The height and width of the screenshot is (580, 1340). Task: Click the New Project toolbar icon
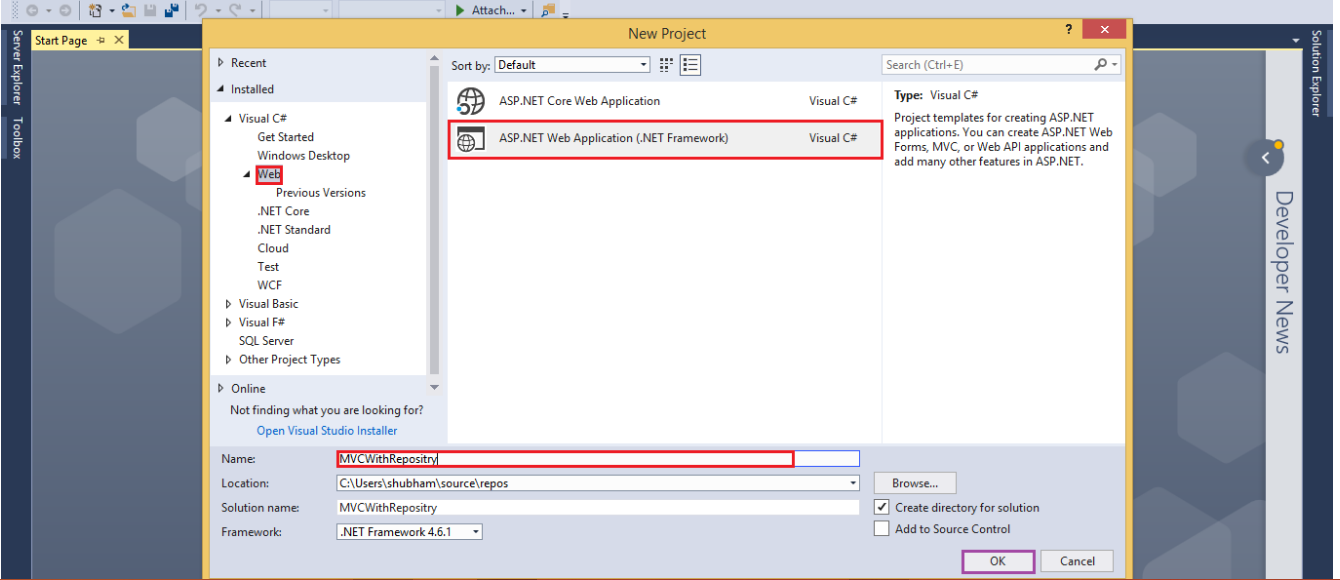coord(95,10)
